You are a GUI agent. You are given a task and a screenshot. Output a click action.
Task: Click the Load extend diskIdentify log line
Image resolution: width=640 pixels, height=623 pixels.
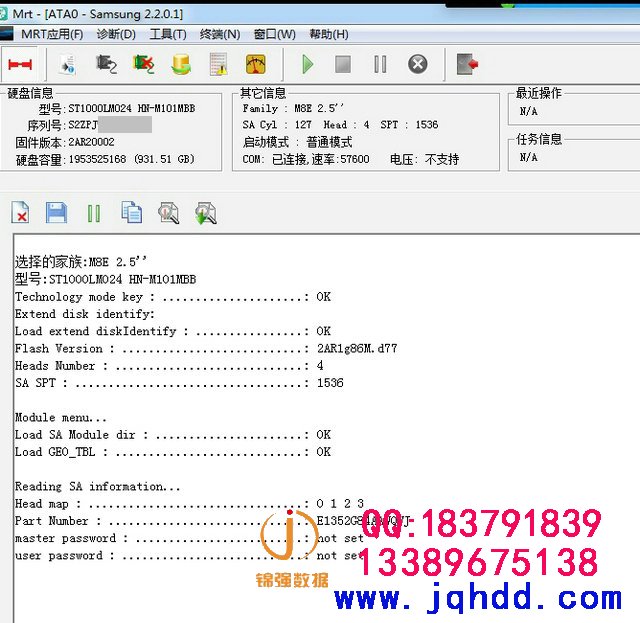coord(173,331)
